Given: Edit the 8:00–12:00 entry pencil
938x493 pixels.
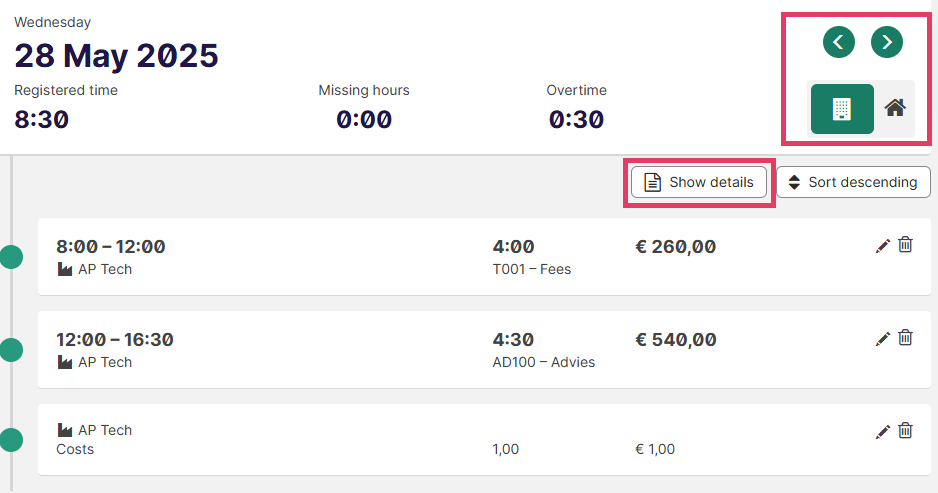Looking at the screenshot, I should click(x=882, y=245).
